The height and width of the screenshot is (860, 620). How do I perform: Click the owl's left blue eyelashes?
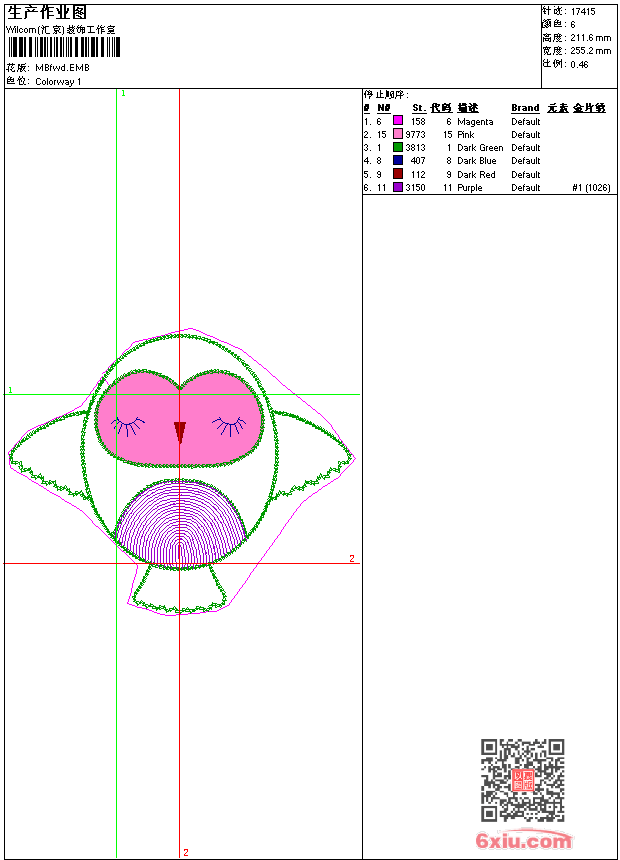(128, 426)
